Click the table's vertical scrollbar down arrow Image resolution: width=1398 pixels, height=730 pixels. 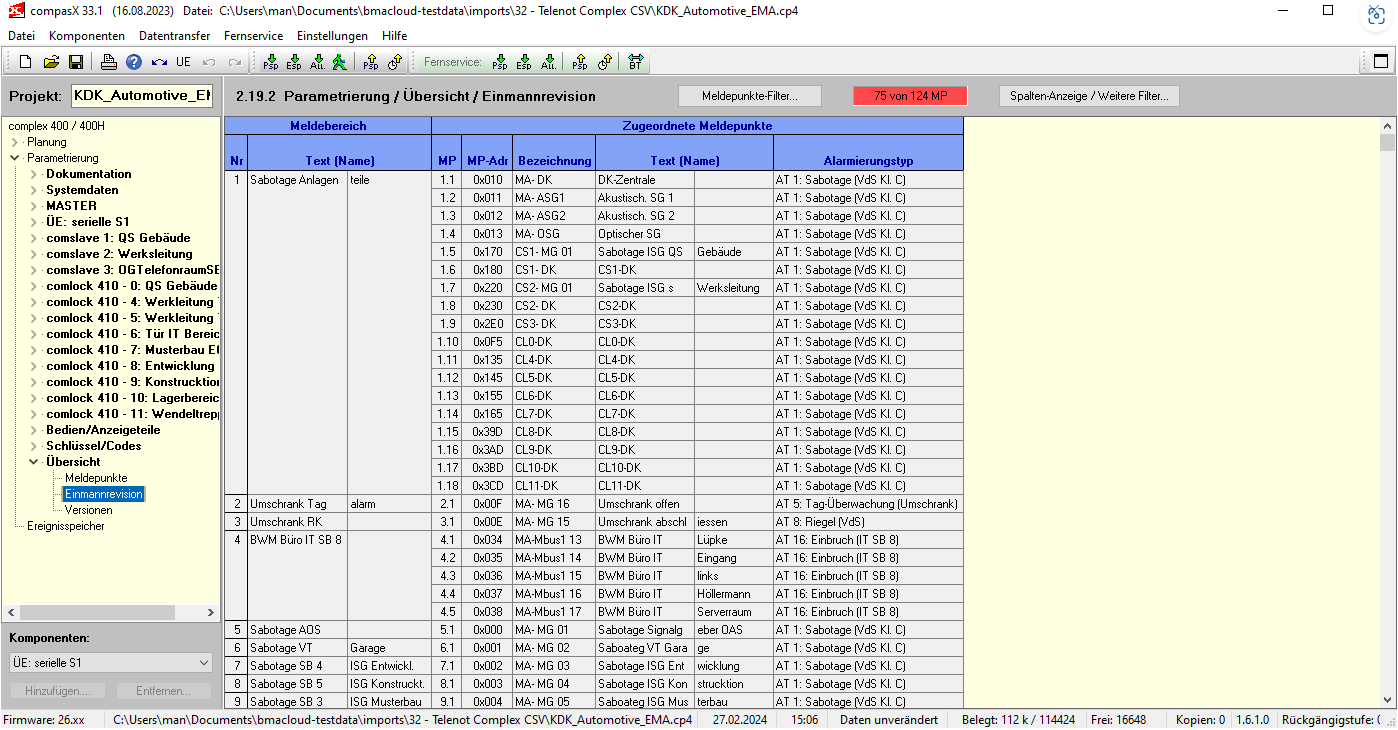[x=1387, y=700]
